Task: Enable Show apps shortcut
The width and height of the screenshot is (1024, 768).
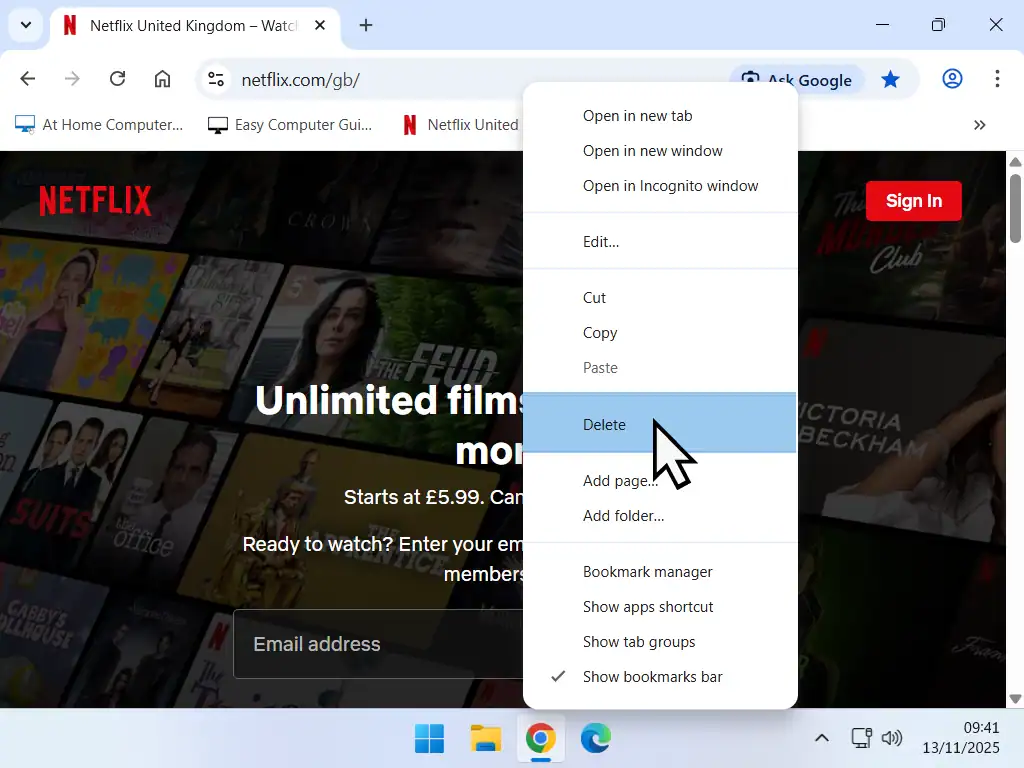Action: 648,606
